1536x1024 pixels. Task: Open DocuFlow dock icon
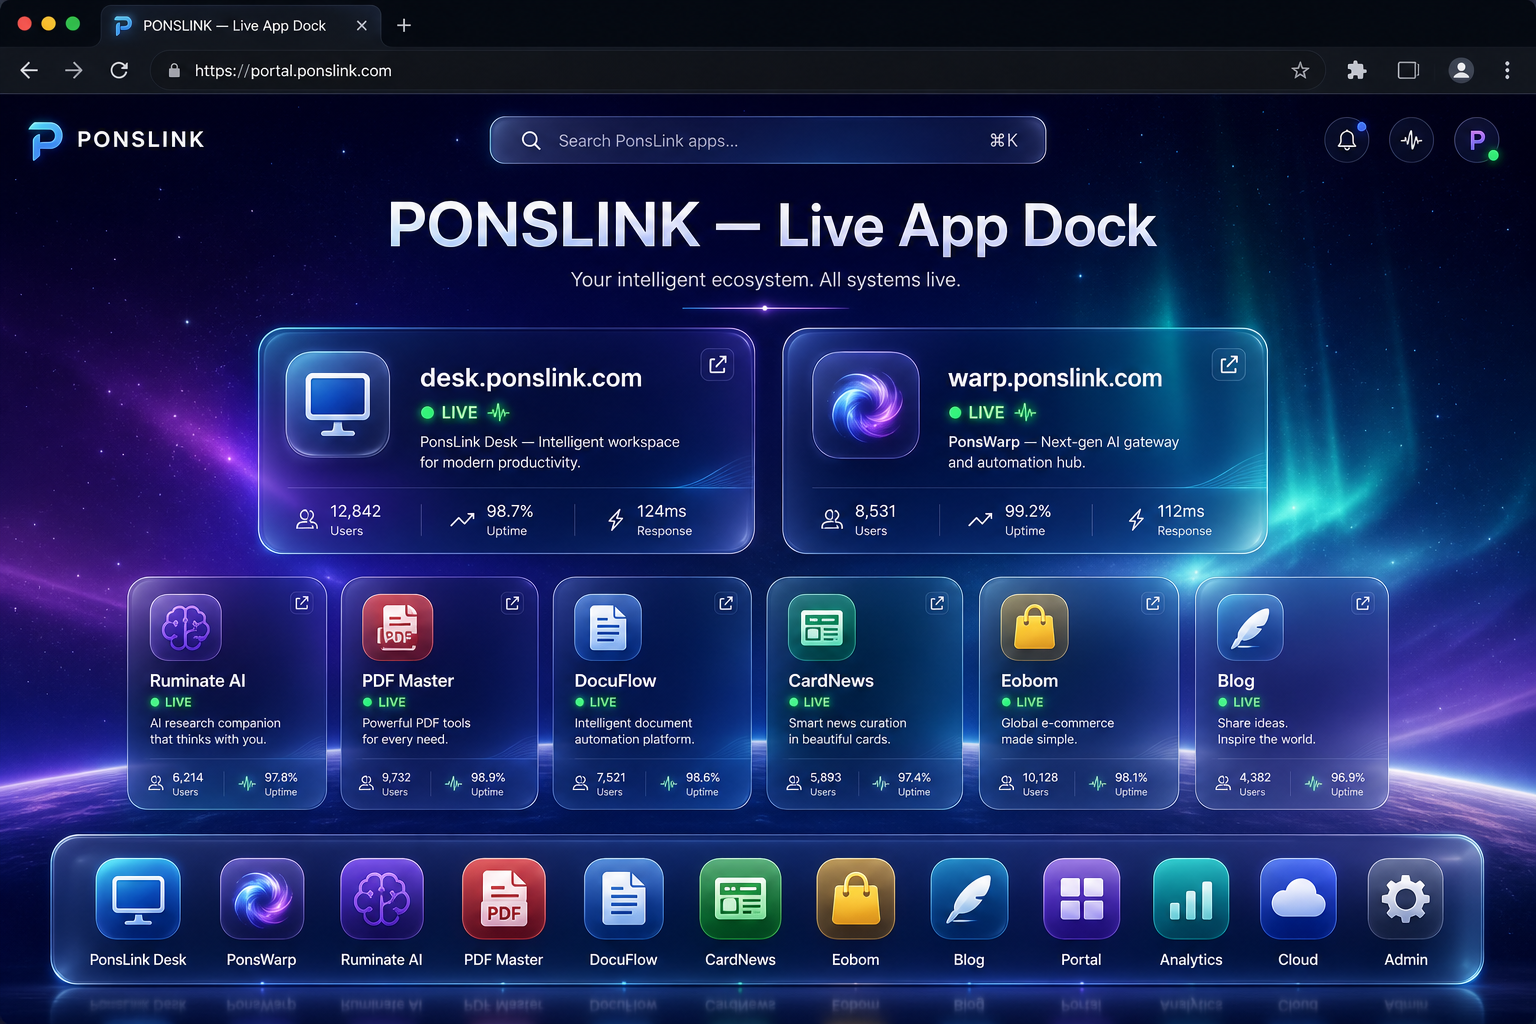[623, 898]
